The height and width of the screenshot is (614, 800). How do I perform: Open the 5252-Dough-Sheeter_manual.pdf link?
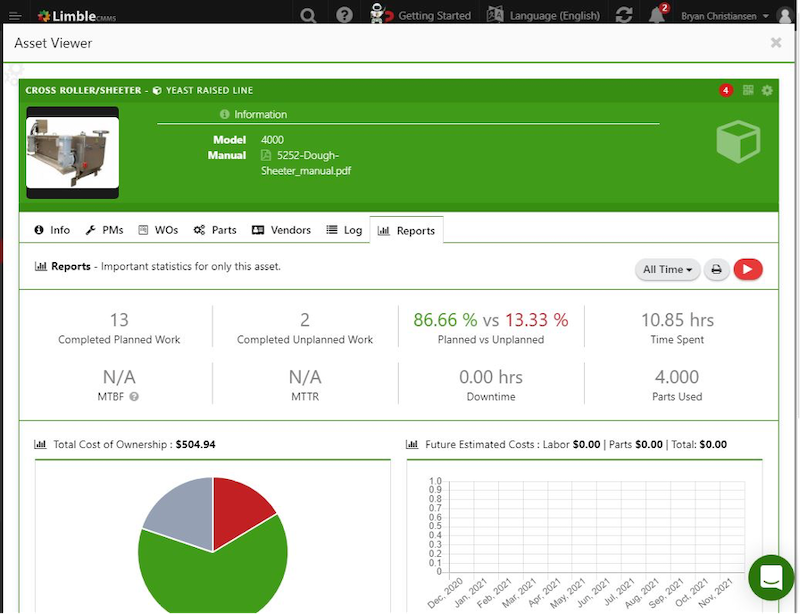[306, 163]
